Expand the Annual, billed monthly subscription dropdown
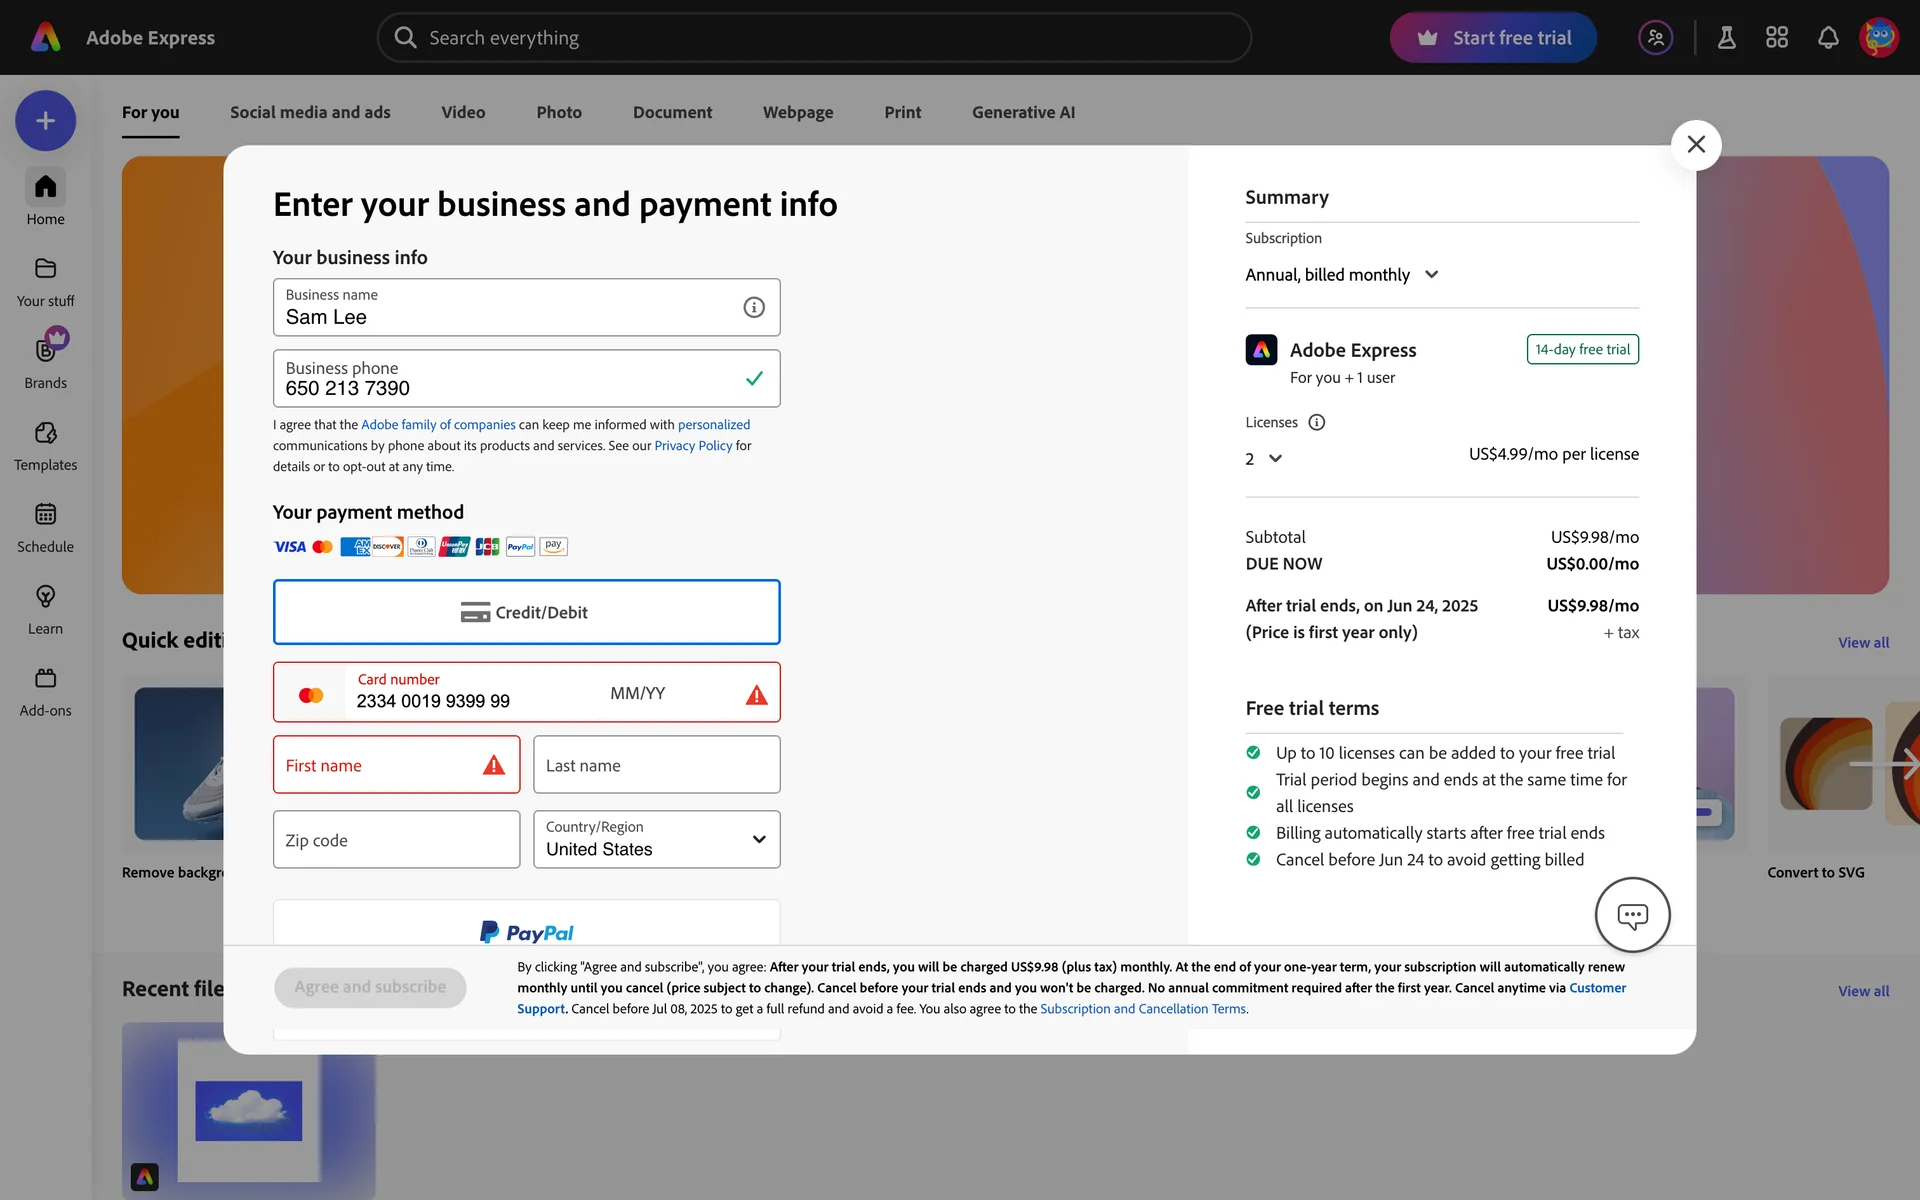 [x=1341, y=275]
